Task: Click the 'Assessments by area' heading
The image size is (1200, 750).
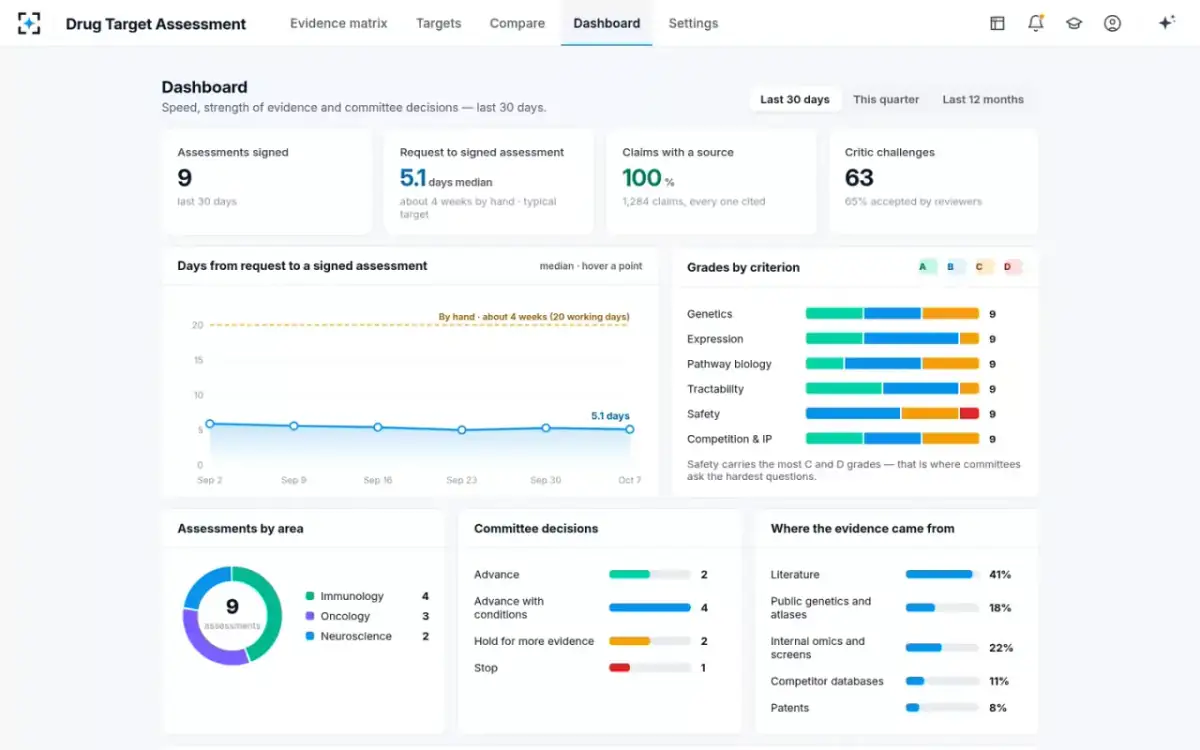Action: [240, 528]
